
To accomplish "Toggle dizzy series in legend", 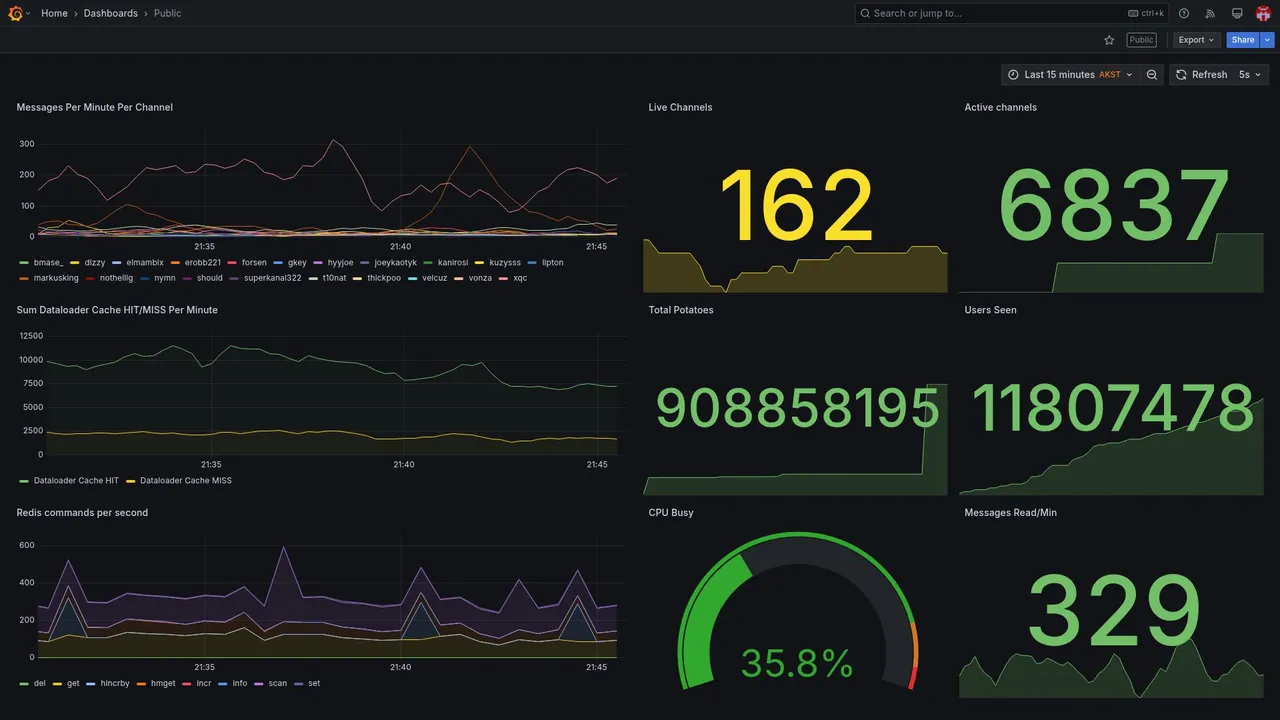I will 95,263.
